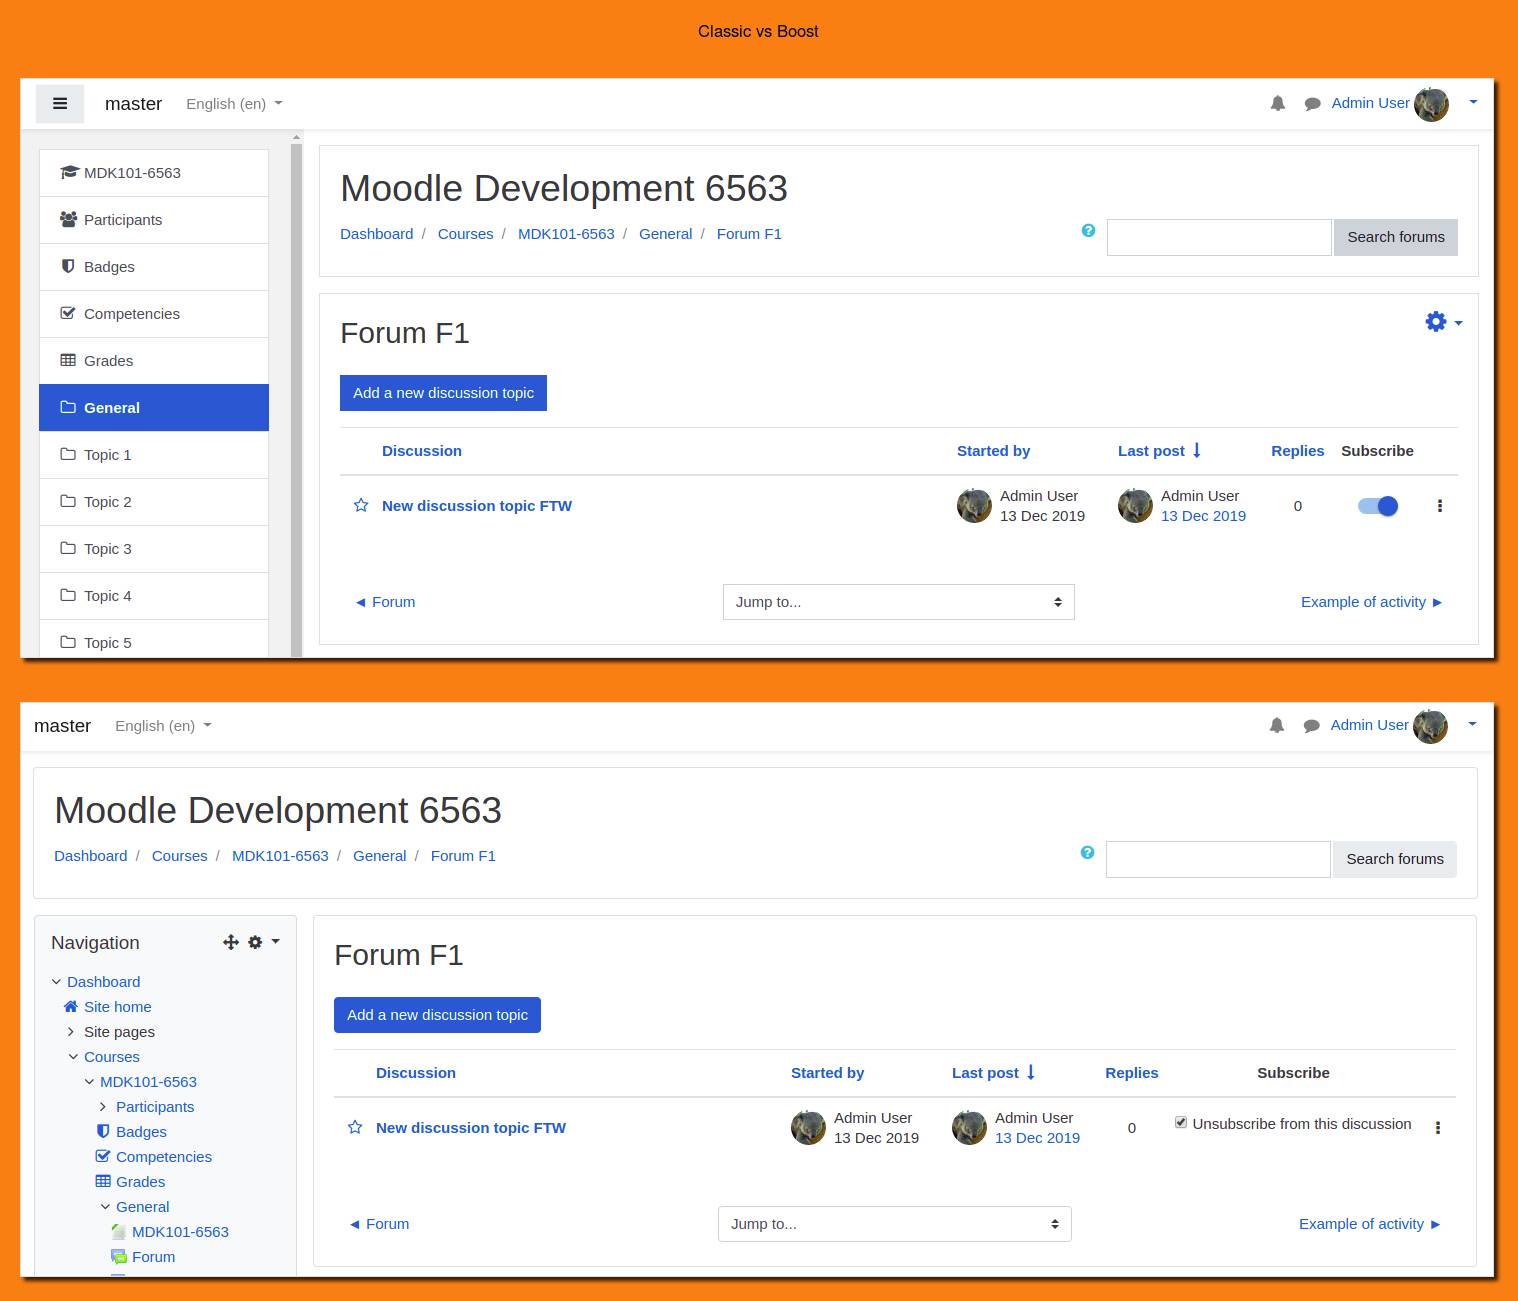Open Grades in Boost drawer
This screenshot has height=1301, width=1518.
tap(154, 361)
